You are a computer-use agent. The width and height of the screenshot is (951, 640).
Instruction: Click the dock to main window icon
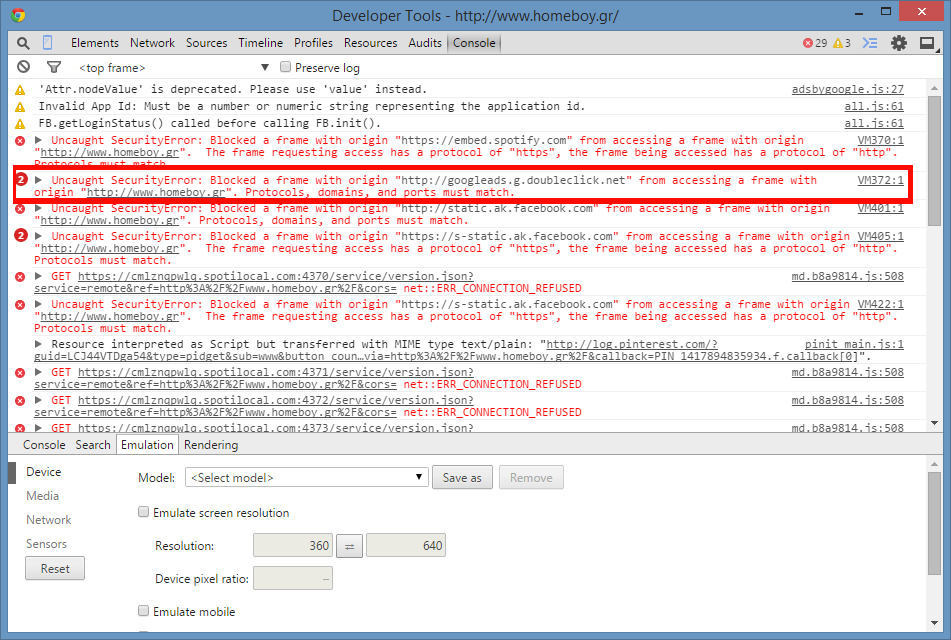tap(927, 43)
